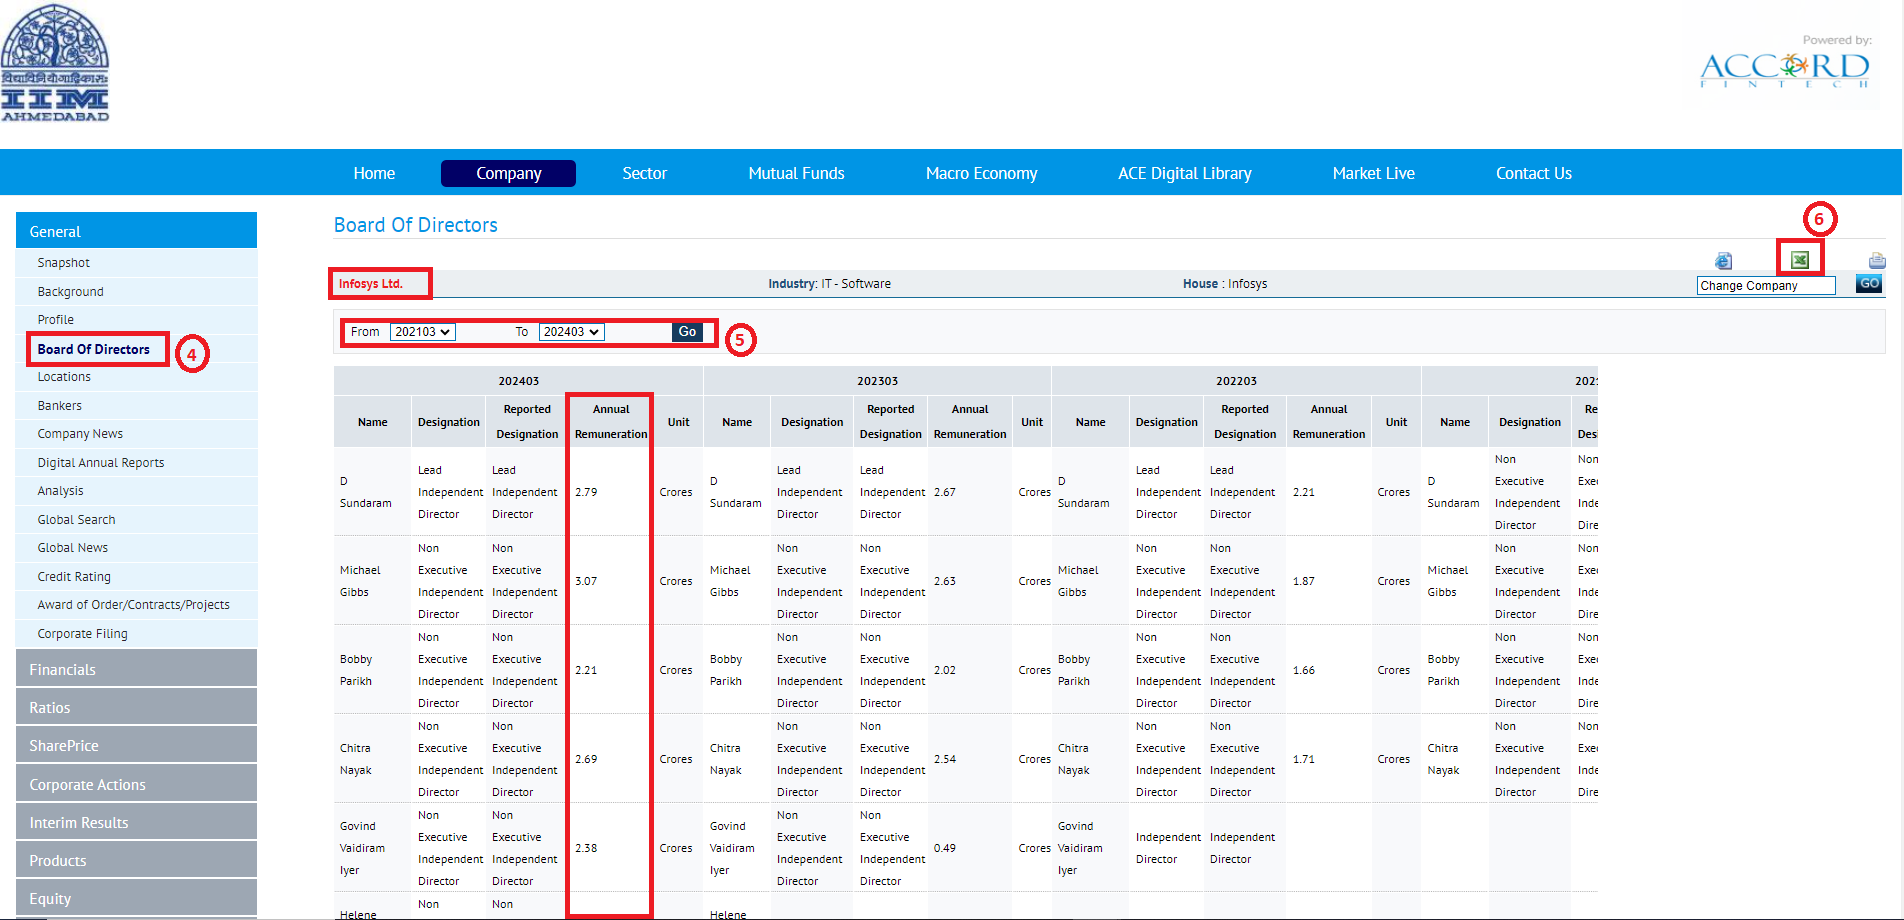
Task: Click Govind Vaidiram Iyer's 2.38 remuneration
Action: click(586, 848)
